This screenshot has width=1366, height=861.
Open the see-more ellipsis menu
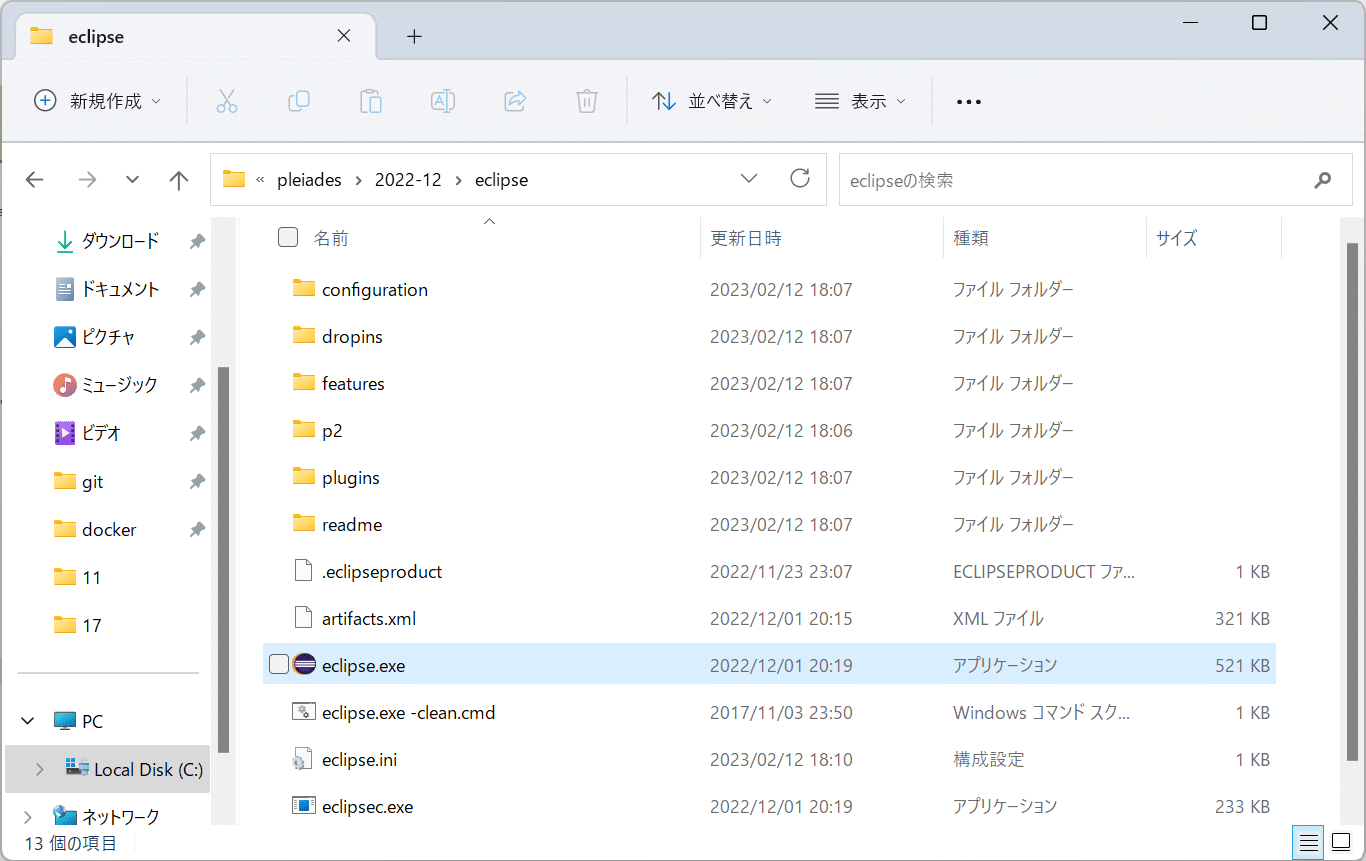968,100
